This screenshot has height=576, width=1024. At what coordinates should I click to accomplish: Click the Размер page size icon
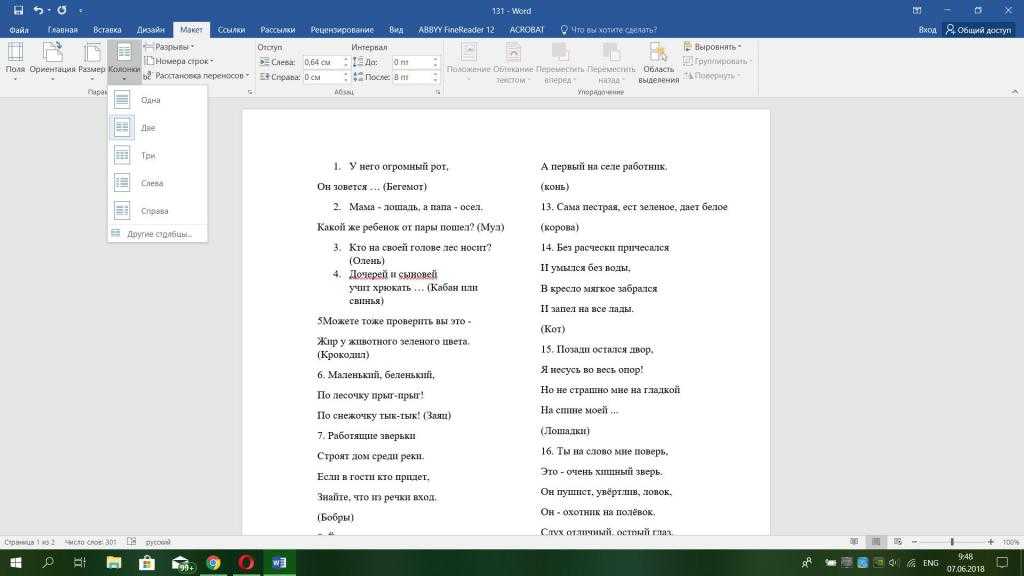click(x=91, y=60)
